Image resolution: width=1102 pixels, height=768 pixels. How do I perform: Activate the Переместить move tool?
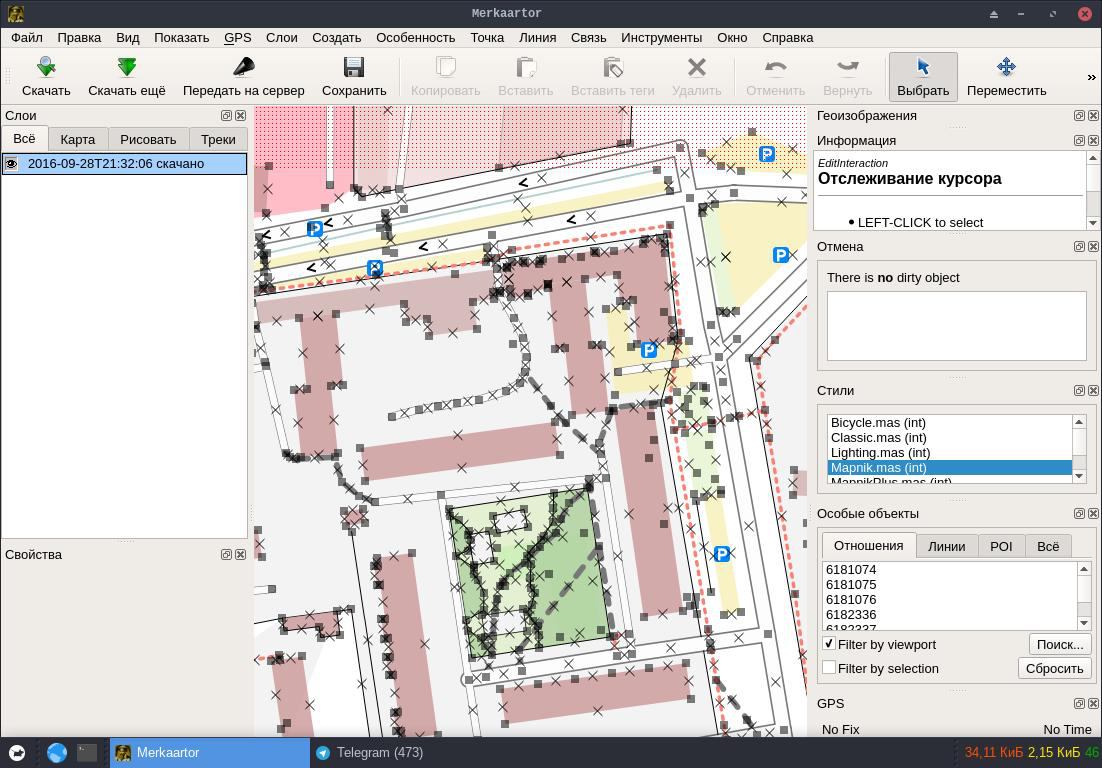coord(1006,76)
